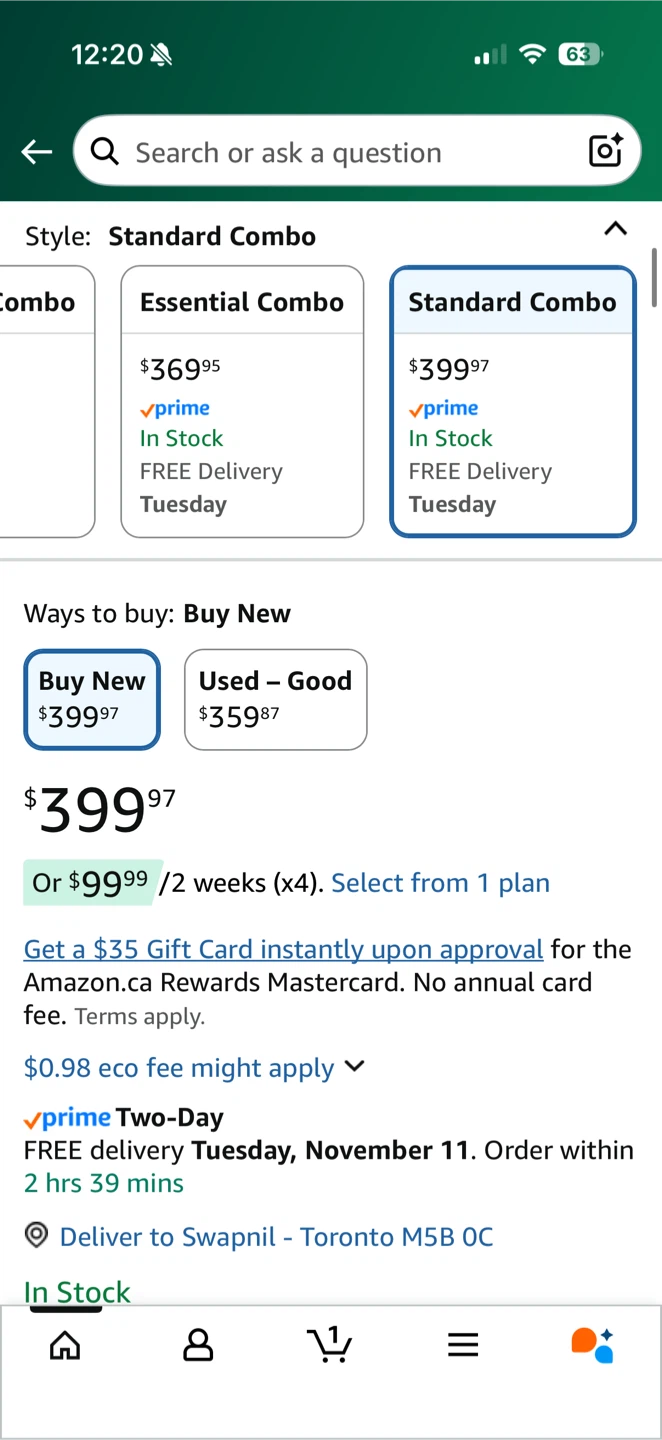Screen dimensions: 662x1440
Task: Open the account profile icon
Action: [198, 1345]
